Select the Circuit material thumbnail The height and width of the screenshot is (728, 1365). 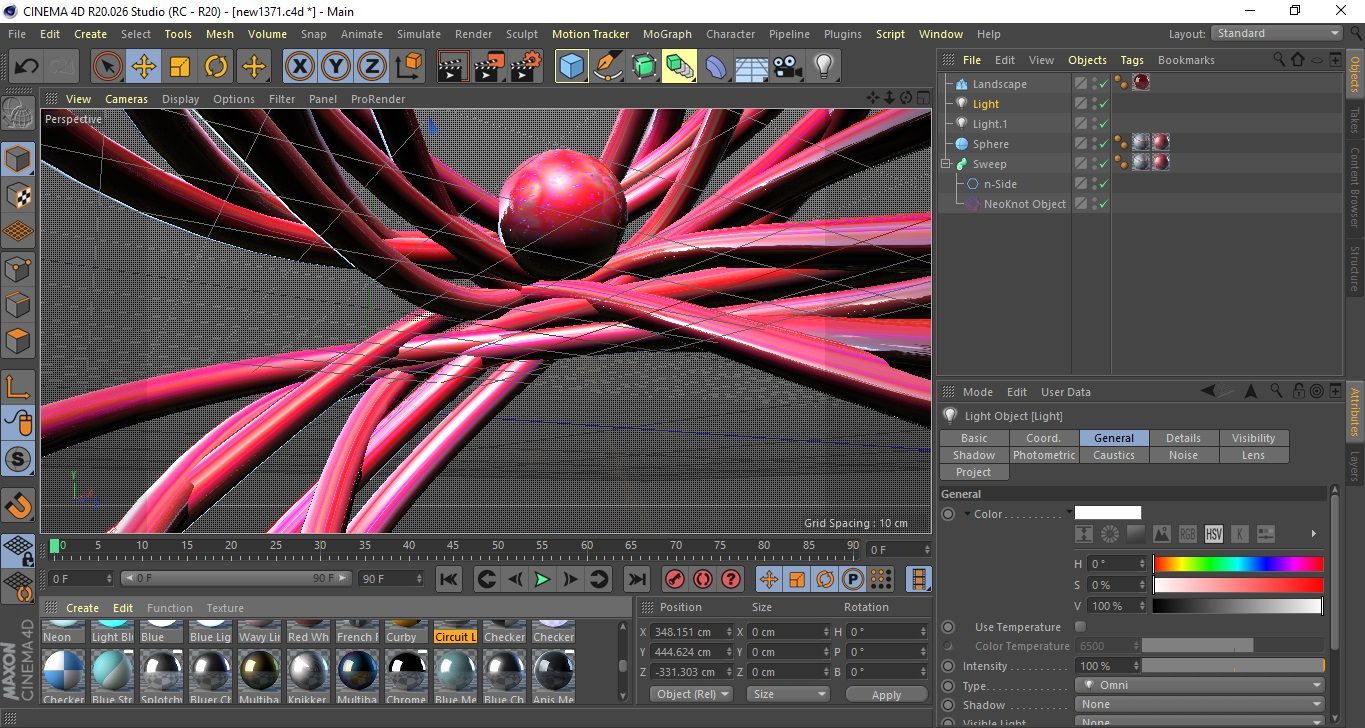point(456,630)
